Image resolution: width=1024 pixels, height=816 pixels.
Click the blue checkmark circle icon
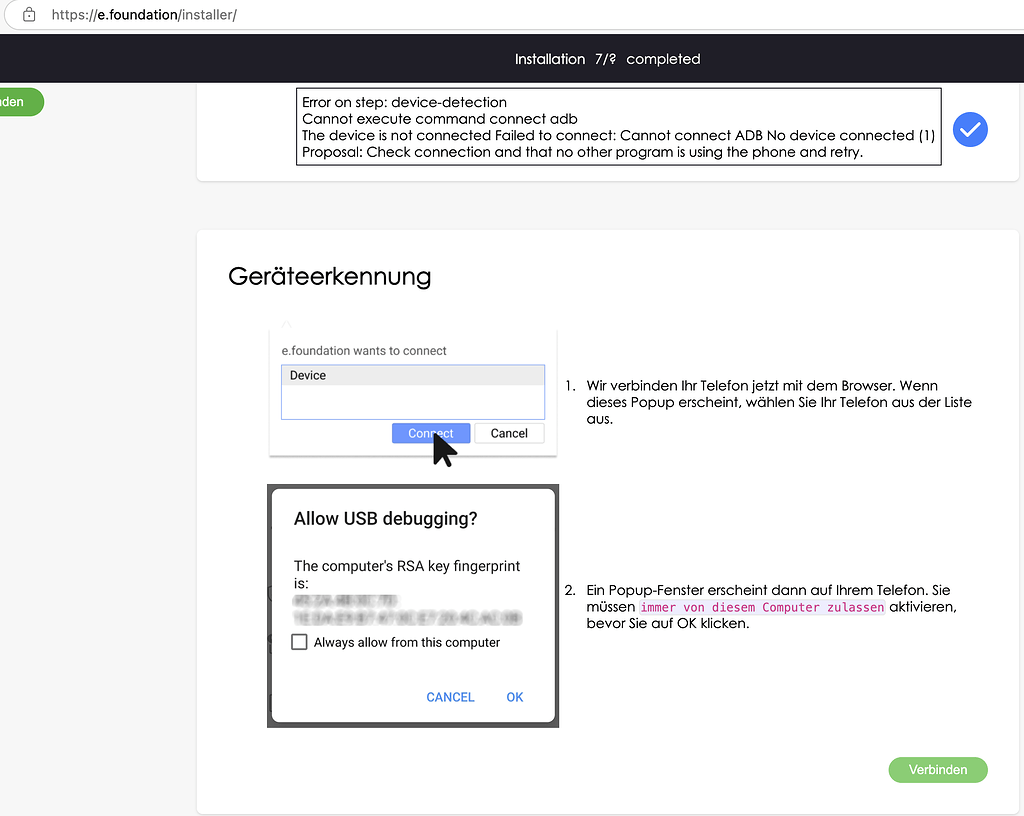pyautogui.click(x=970, y=129)
